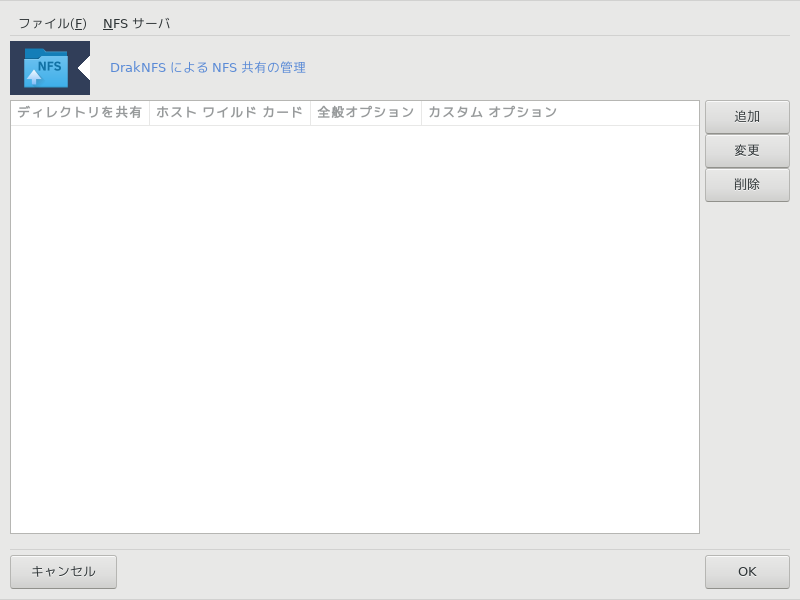Viewport: 800px width, 600px height.
Task: Click the 変更 button
Action: click(747, 151)
